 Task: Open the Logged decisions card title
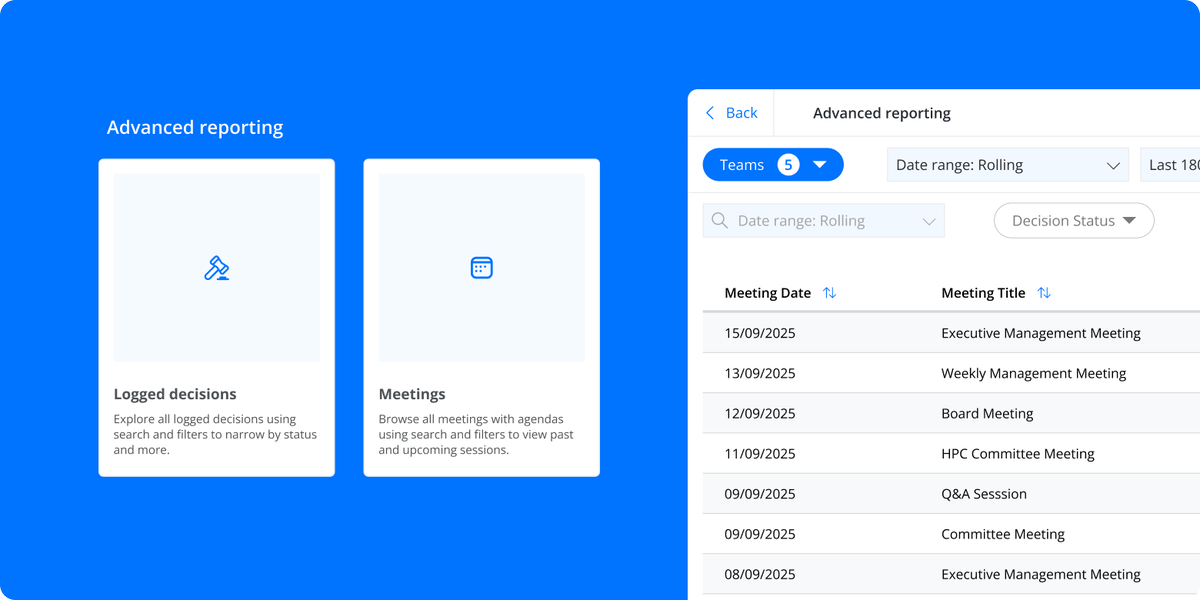pos(175,394)
